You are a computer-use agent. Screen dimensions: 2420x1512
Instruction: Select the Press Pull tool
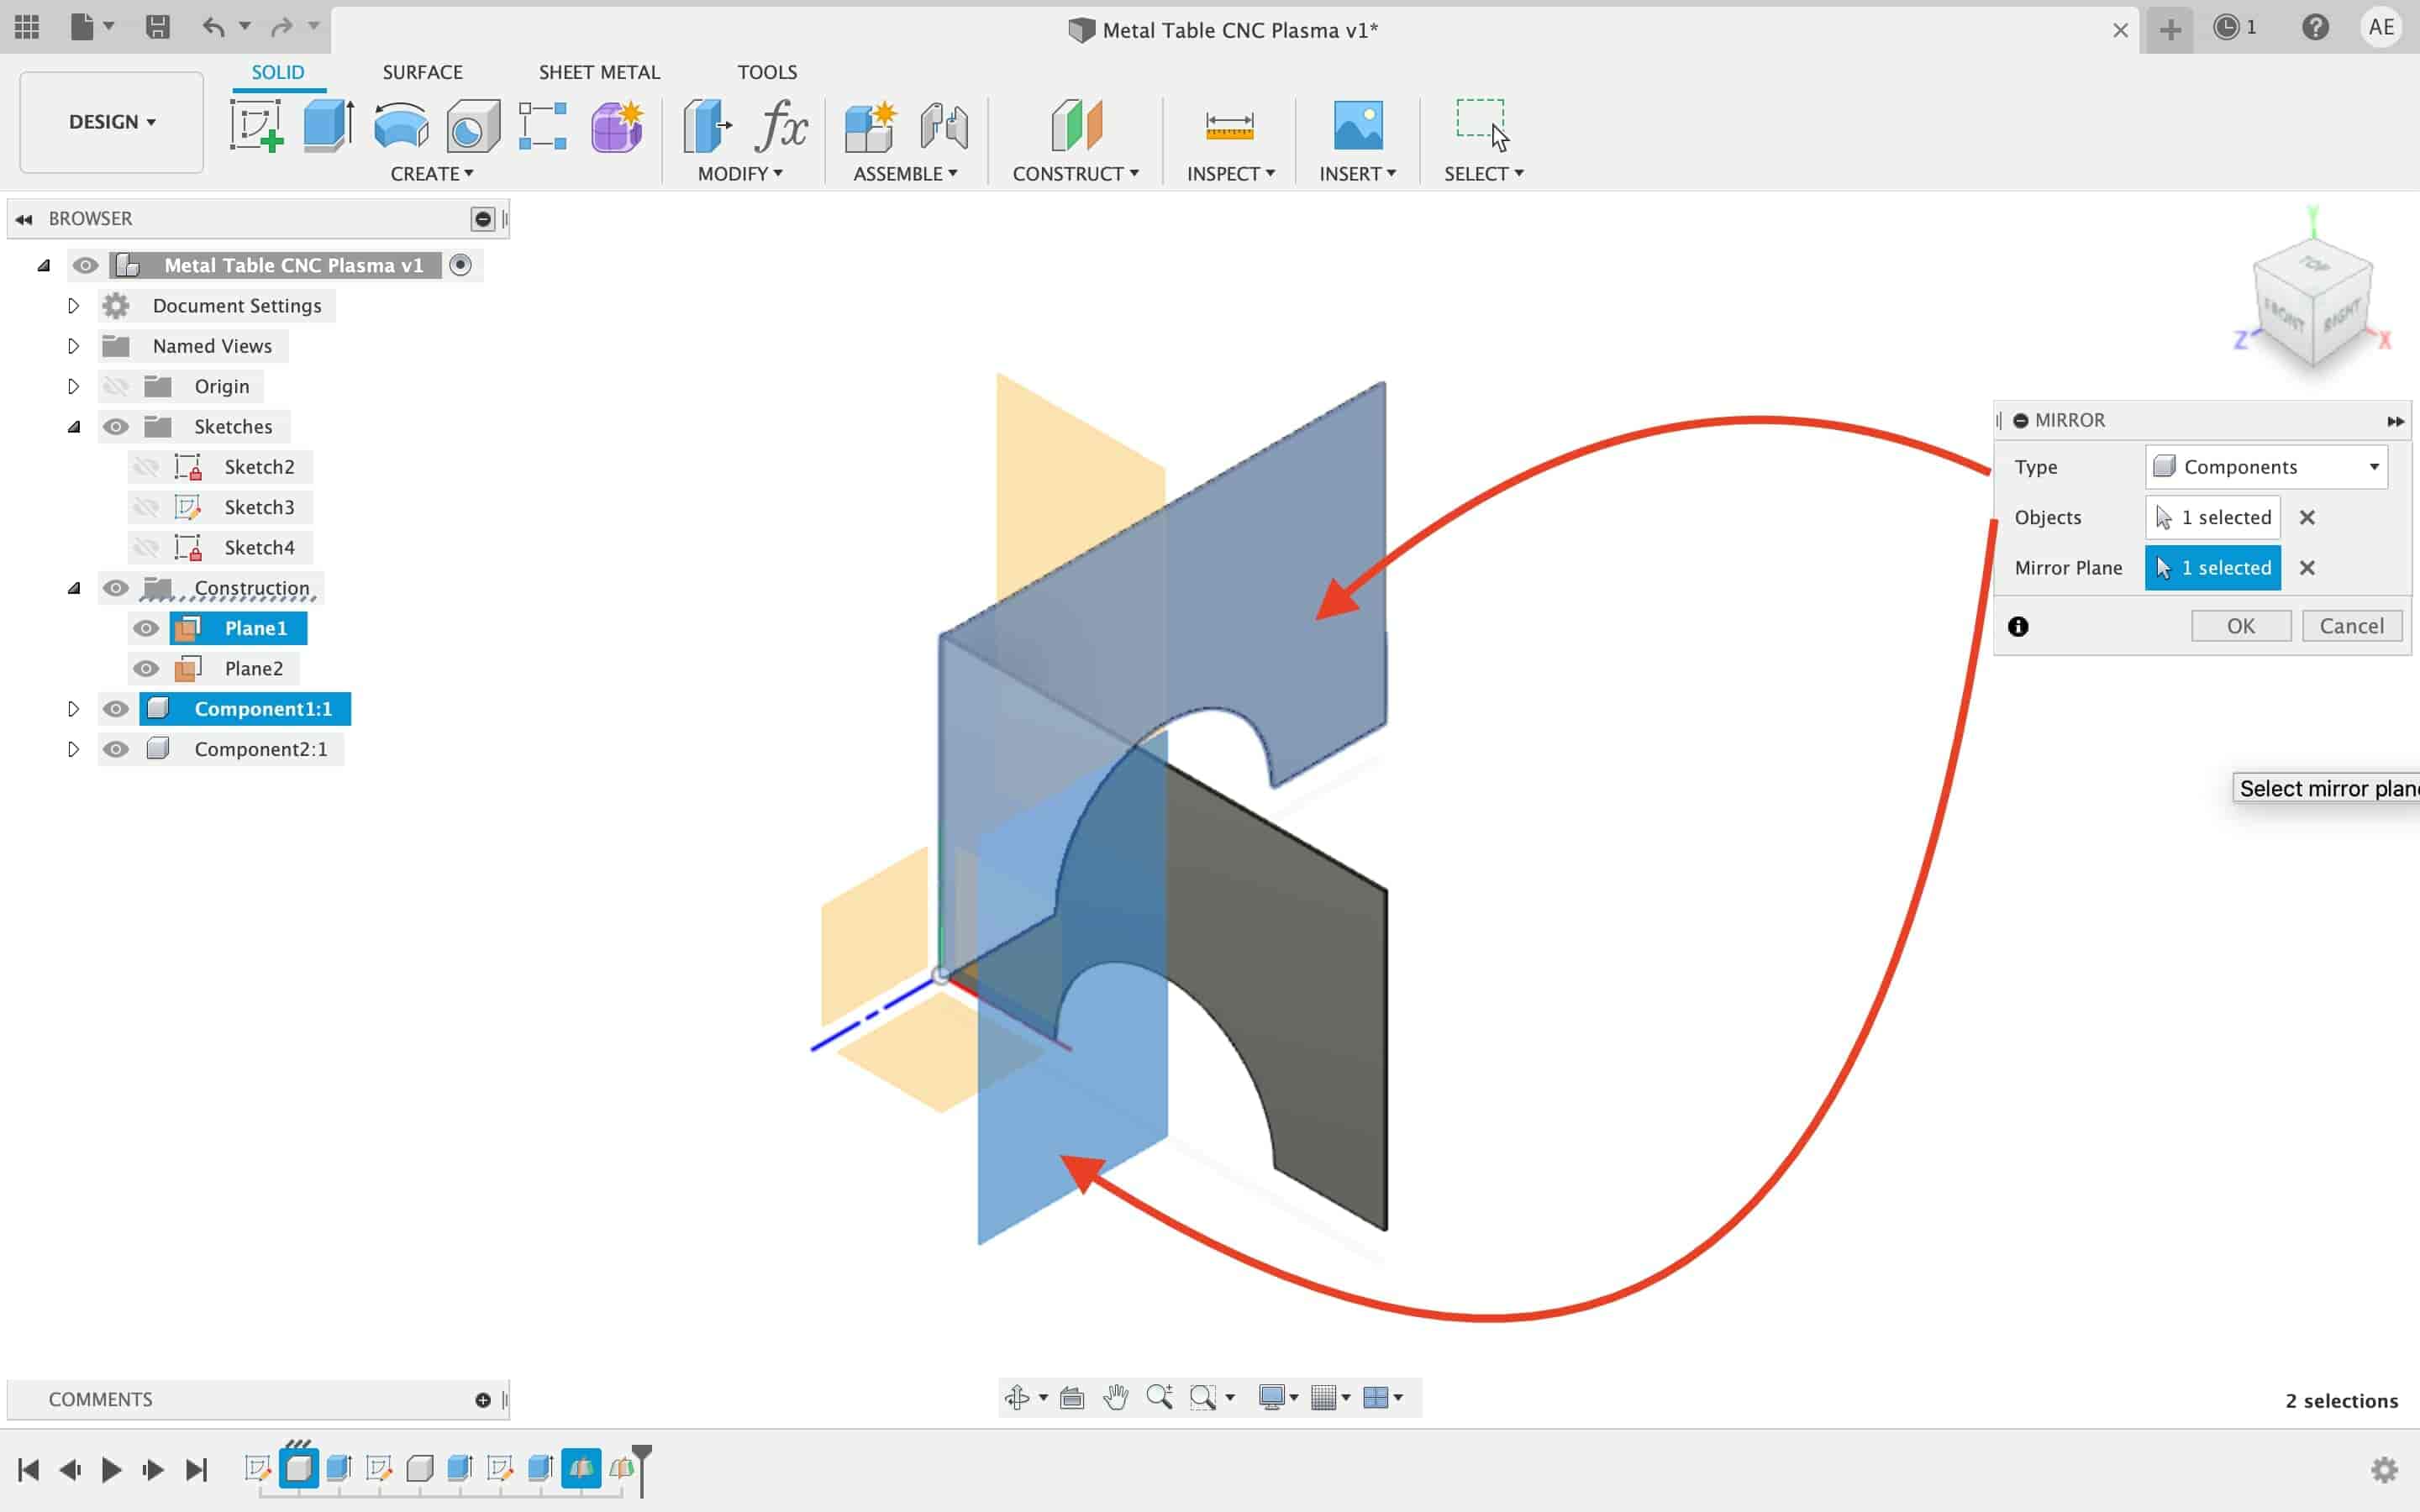pyautogui.click(x=707, y=126)
